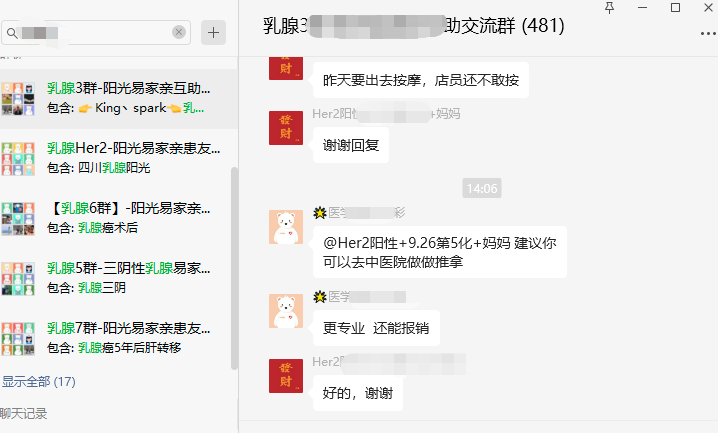Pin the chat window on top
This screenshot has height=433, width=718.
pyautogui.click(x=609, y=8)
